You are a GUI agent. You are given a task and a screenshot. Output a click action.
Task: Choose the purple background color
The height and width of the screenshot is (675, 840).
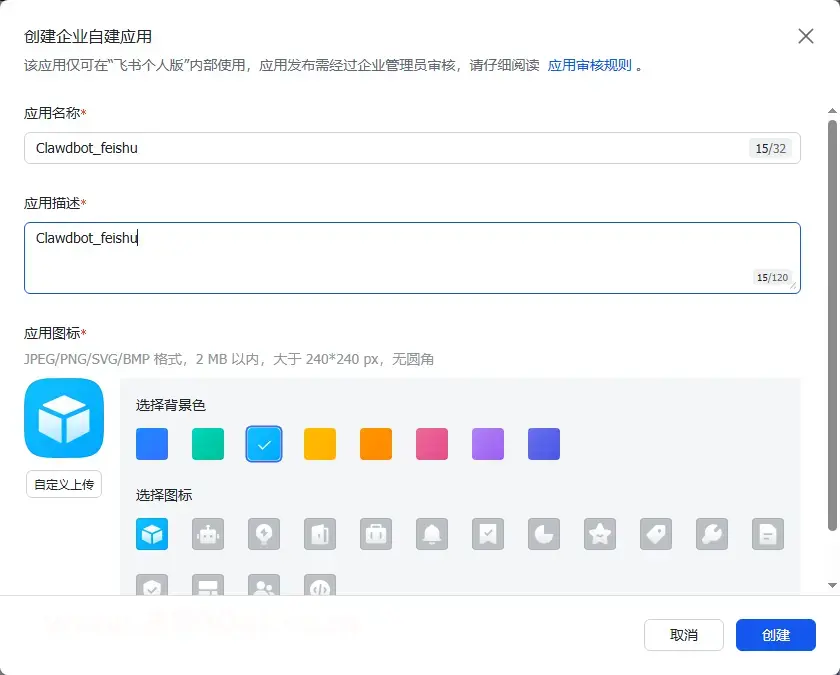click(x=488, y=444)
